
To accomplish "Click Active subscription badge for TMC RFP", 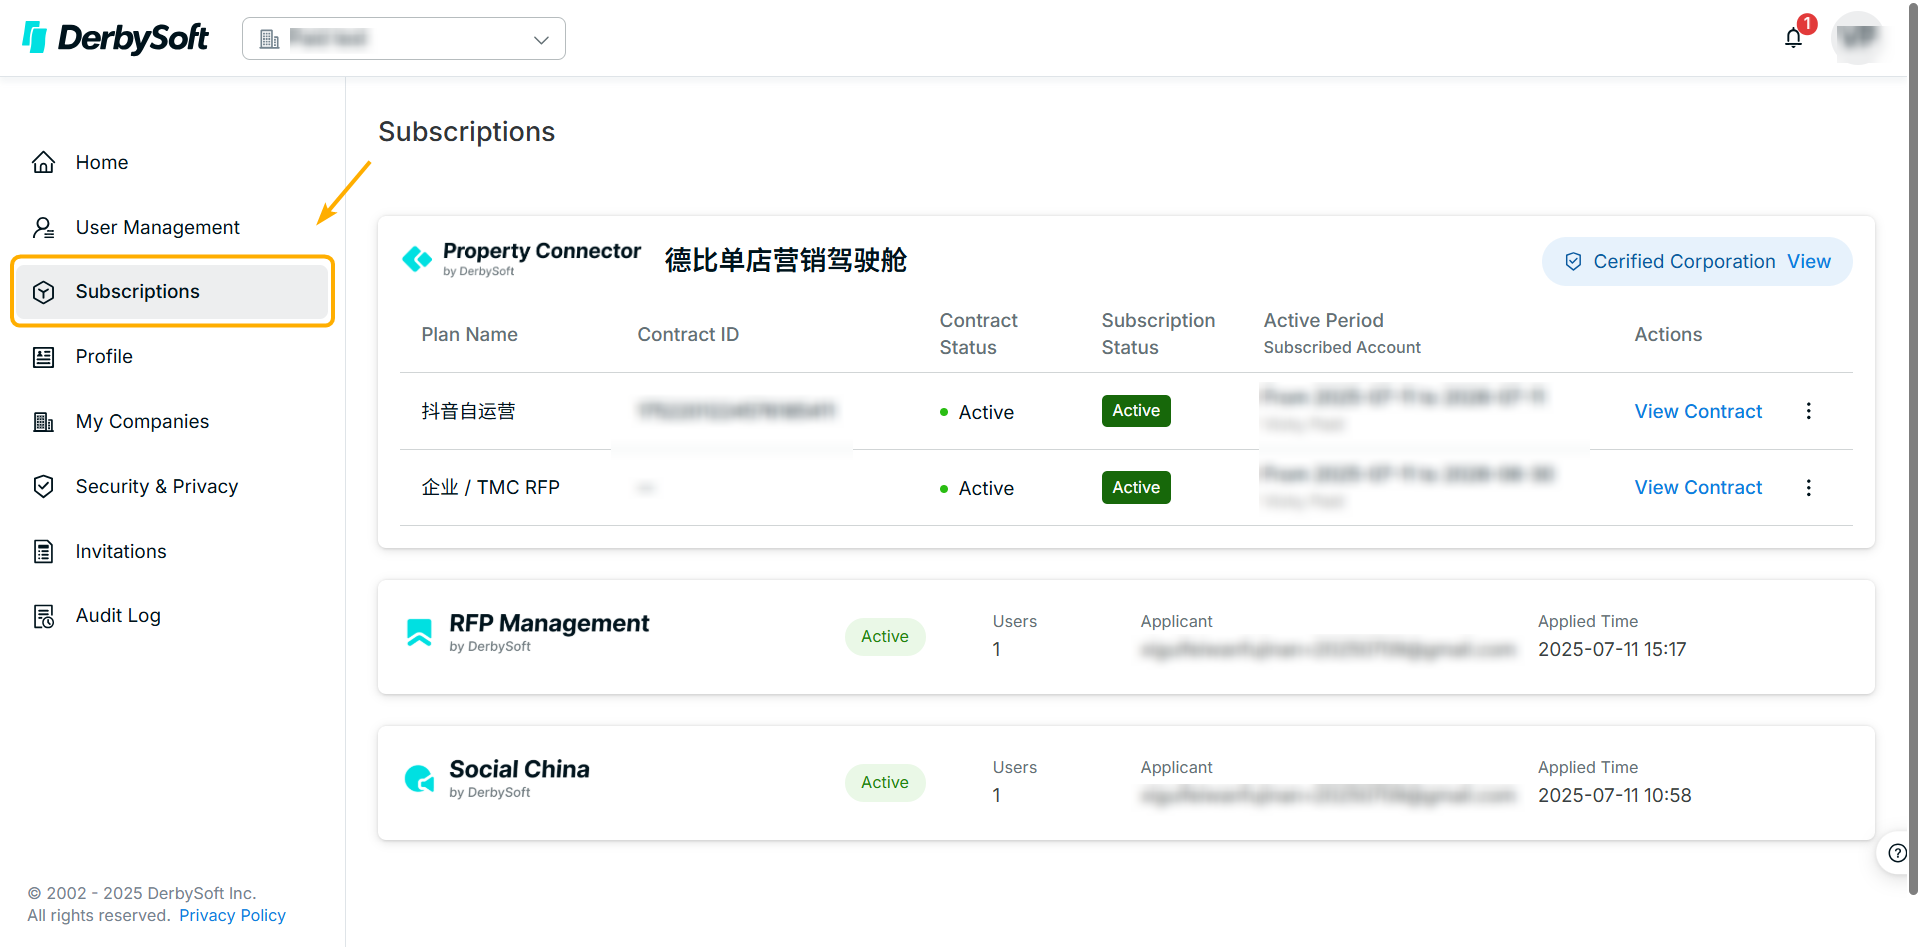I will coord(1136,487).
